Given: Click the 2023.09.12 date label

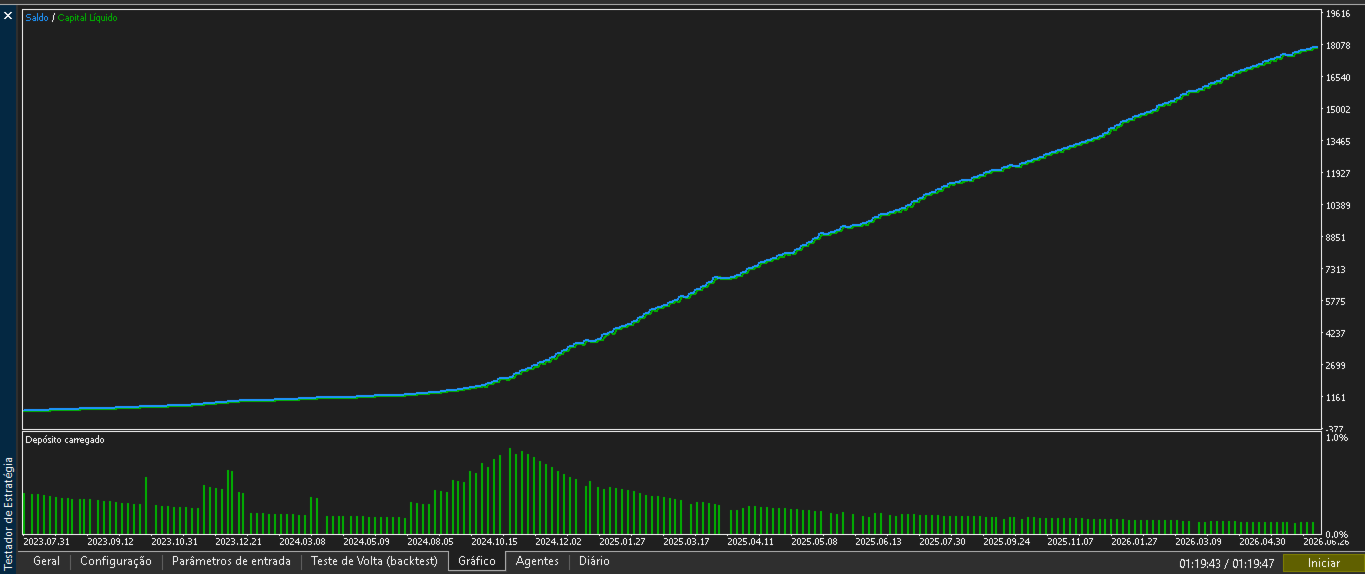Looking at the screenshot, I should coord(110,542).
